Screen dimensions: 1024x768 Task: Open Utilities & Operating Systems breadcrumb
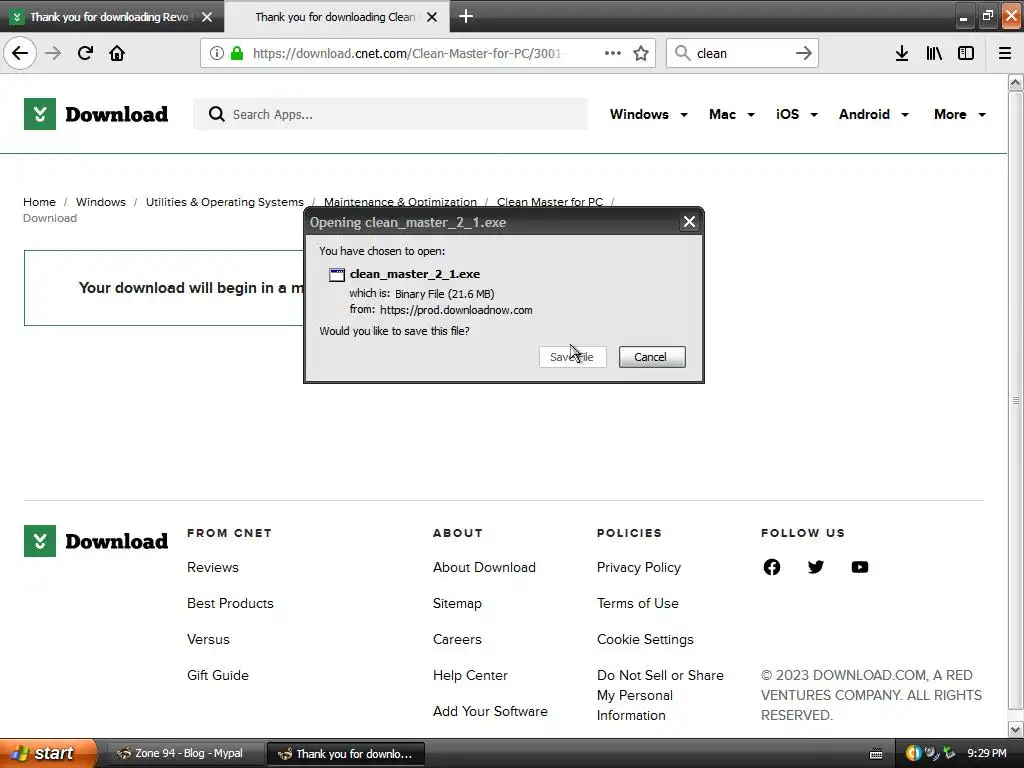(x=225, y=202)
